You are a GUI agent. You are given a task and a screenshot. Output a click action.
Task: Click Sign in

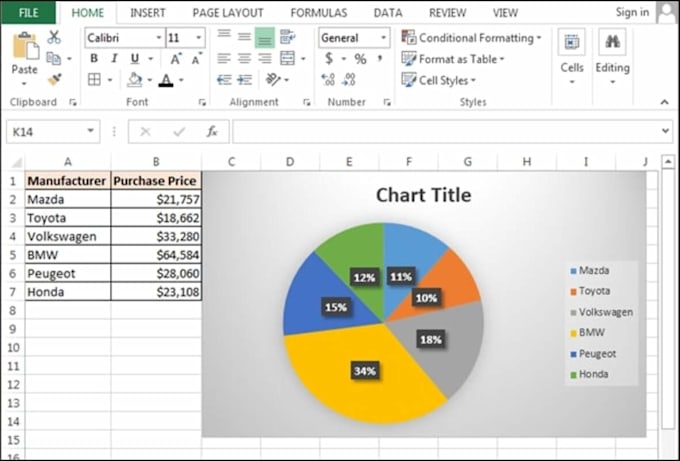pyautogui.click(x=632, y=12)
